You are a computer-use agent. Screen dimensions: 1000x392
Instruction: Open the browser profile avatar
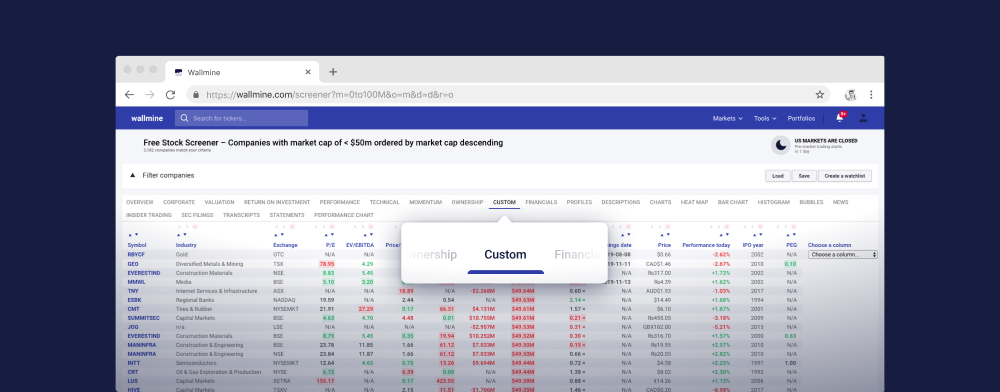[850, 95]
